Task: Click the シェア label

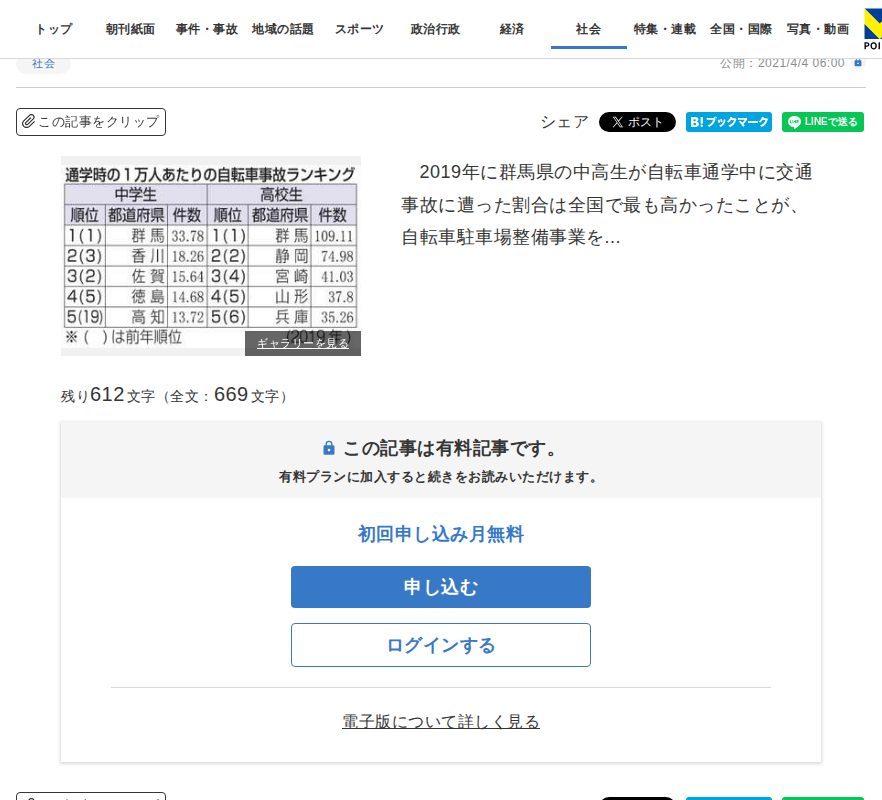Action: tap(564, 122)
